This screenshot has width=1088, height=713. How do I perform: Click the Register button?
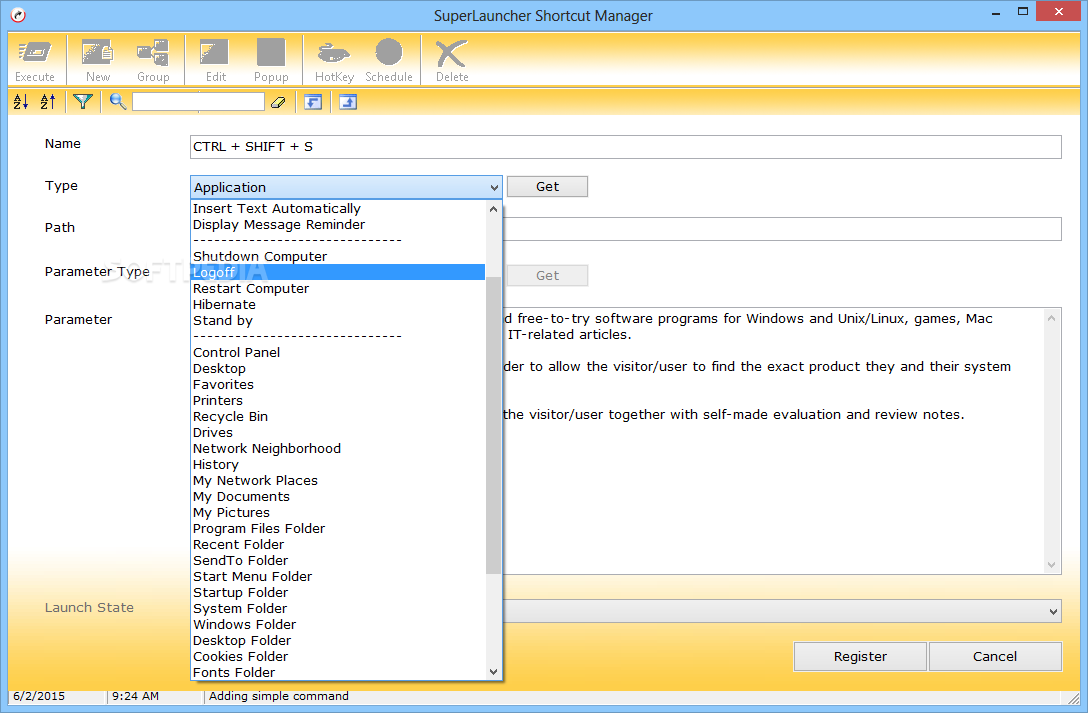[860, 656]
